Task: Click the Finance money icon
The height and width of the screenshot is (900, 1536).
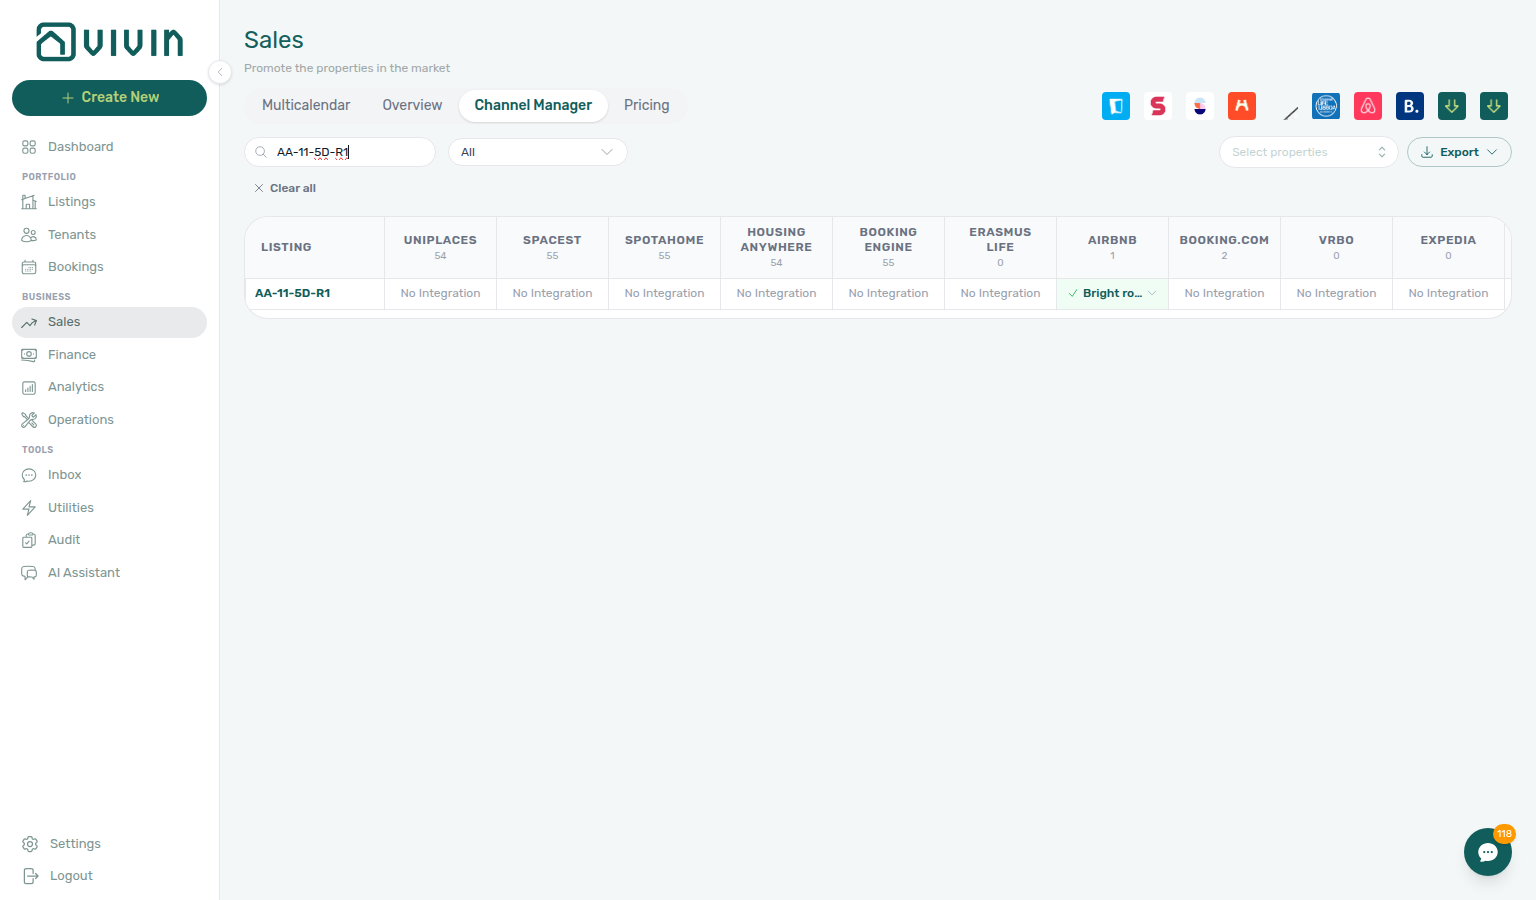Action: [x=29, y=355]
